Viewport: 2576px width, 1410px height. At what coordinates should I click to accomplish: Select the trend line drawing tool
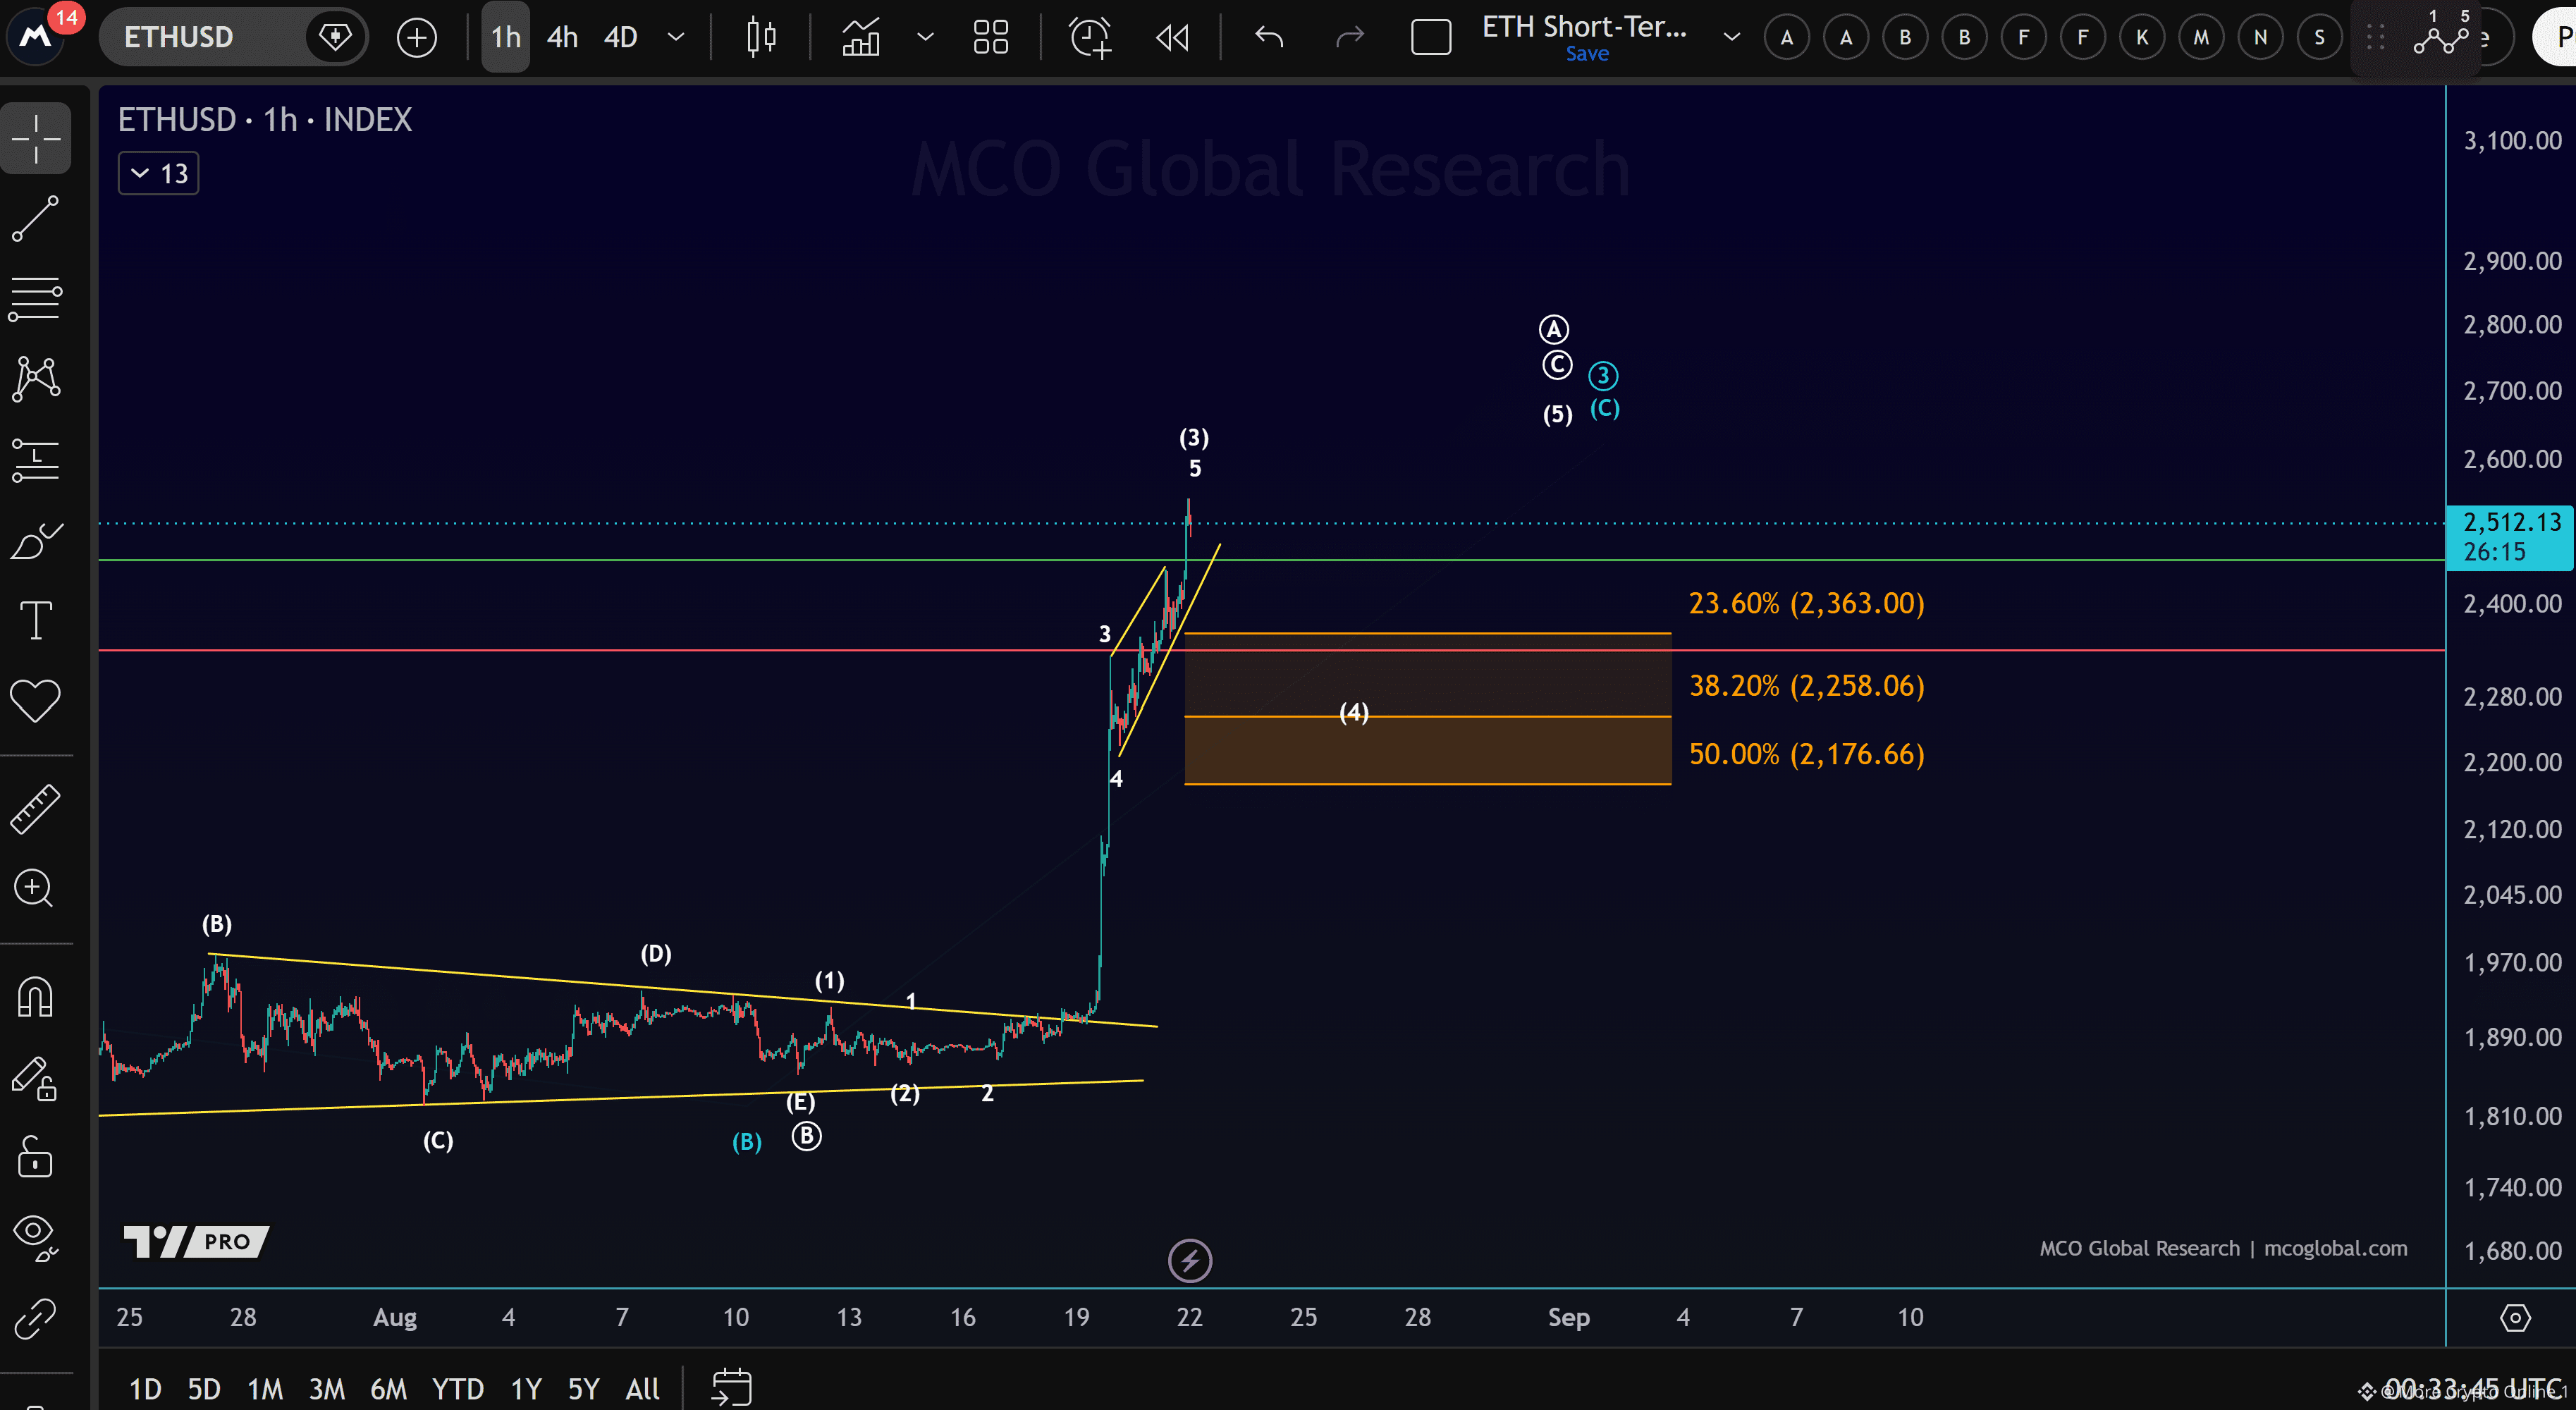(x=36, y=219)
